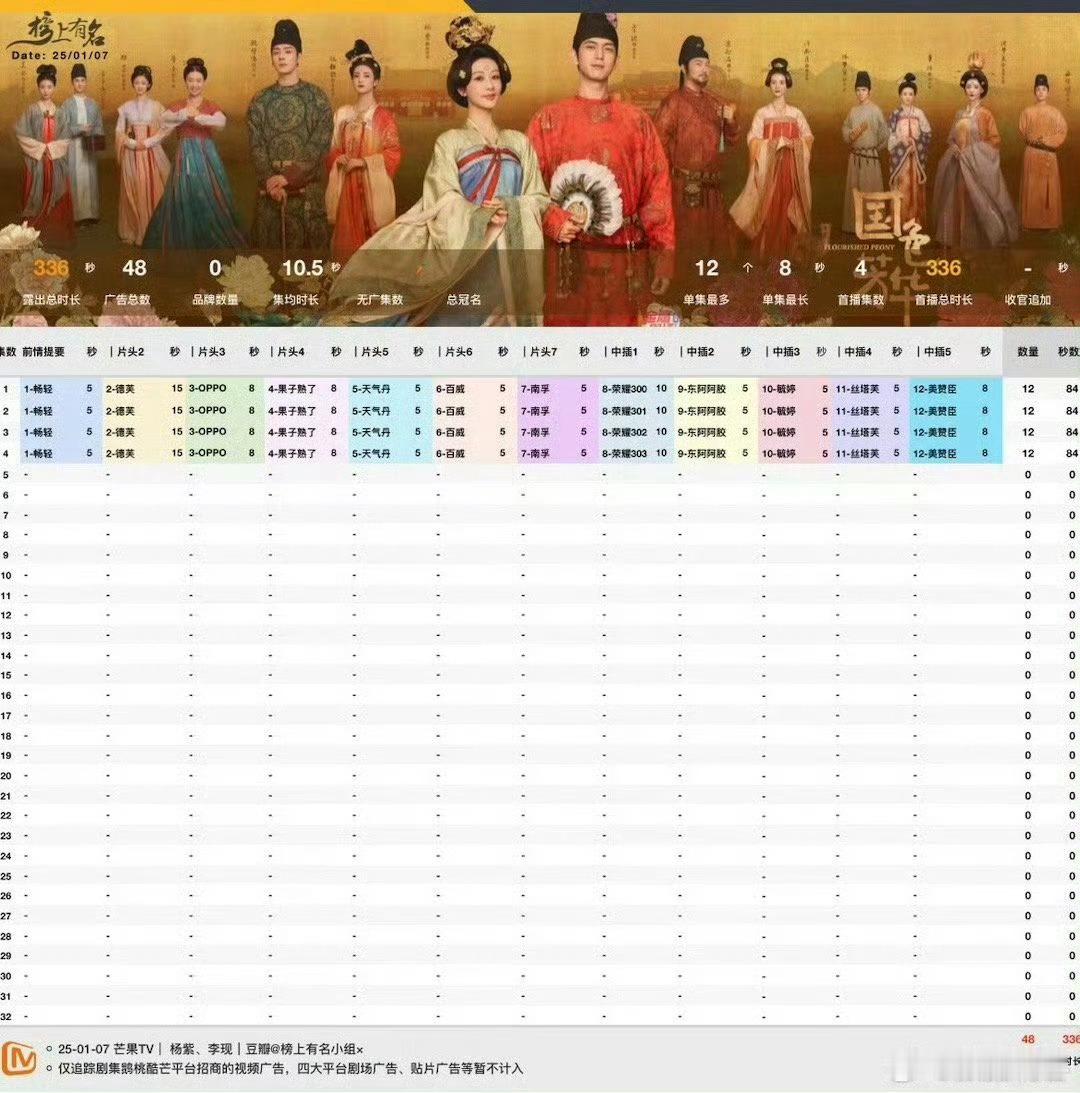Select the 品牌数量 stat label

[x=215, y=300]
